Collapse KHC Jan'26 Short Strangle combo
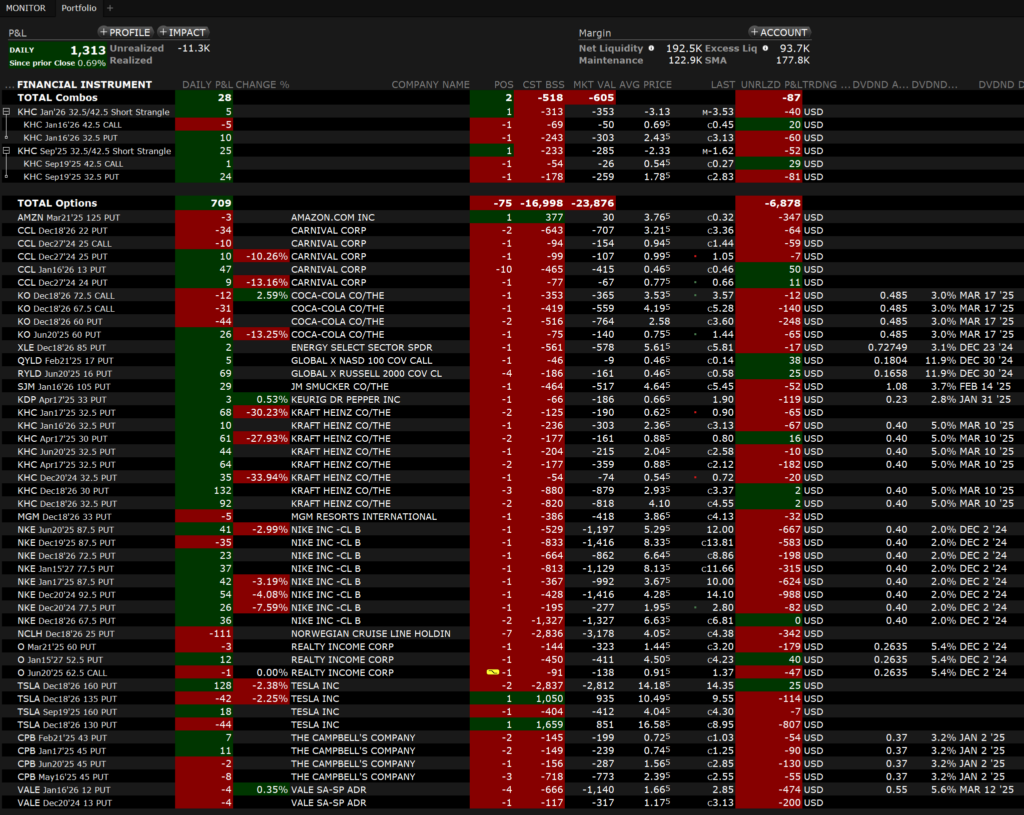Image resolution: width=1024 pixels, height=815 pixels. (7, 112)
